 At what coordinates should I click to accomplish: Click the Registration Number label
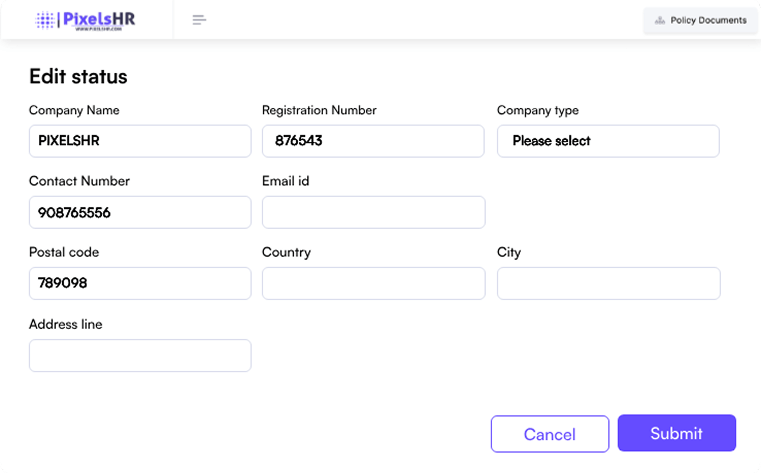pos(318,110)
